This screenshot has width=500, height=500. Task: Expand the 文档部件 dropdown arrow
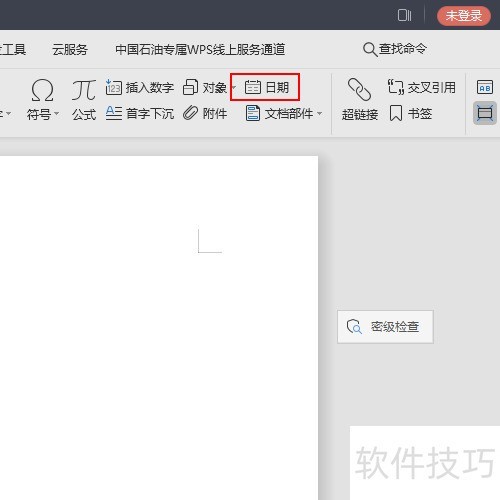coord(319,114)
